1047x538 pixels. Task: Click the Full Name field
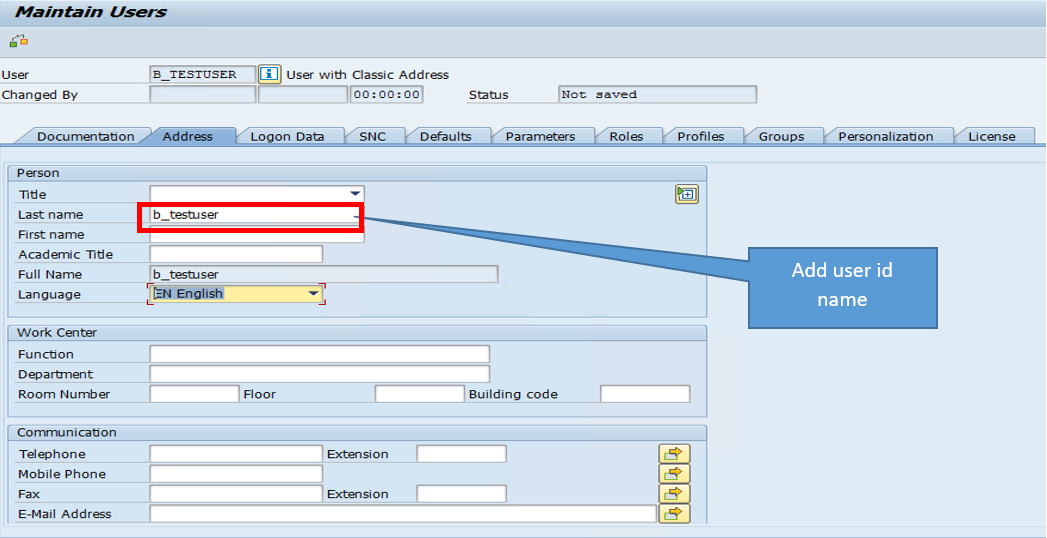[x=324, y=274]
